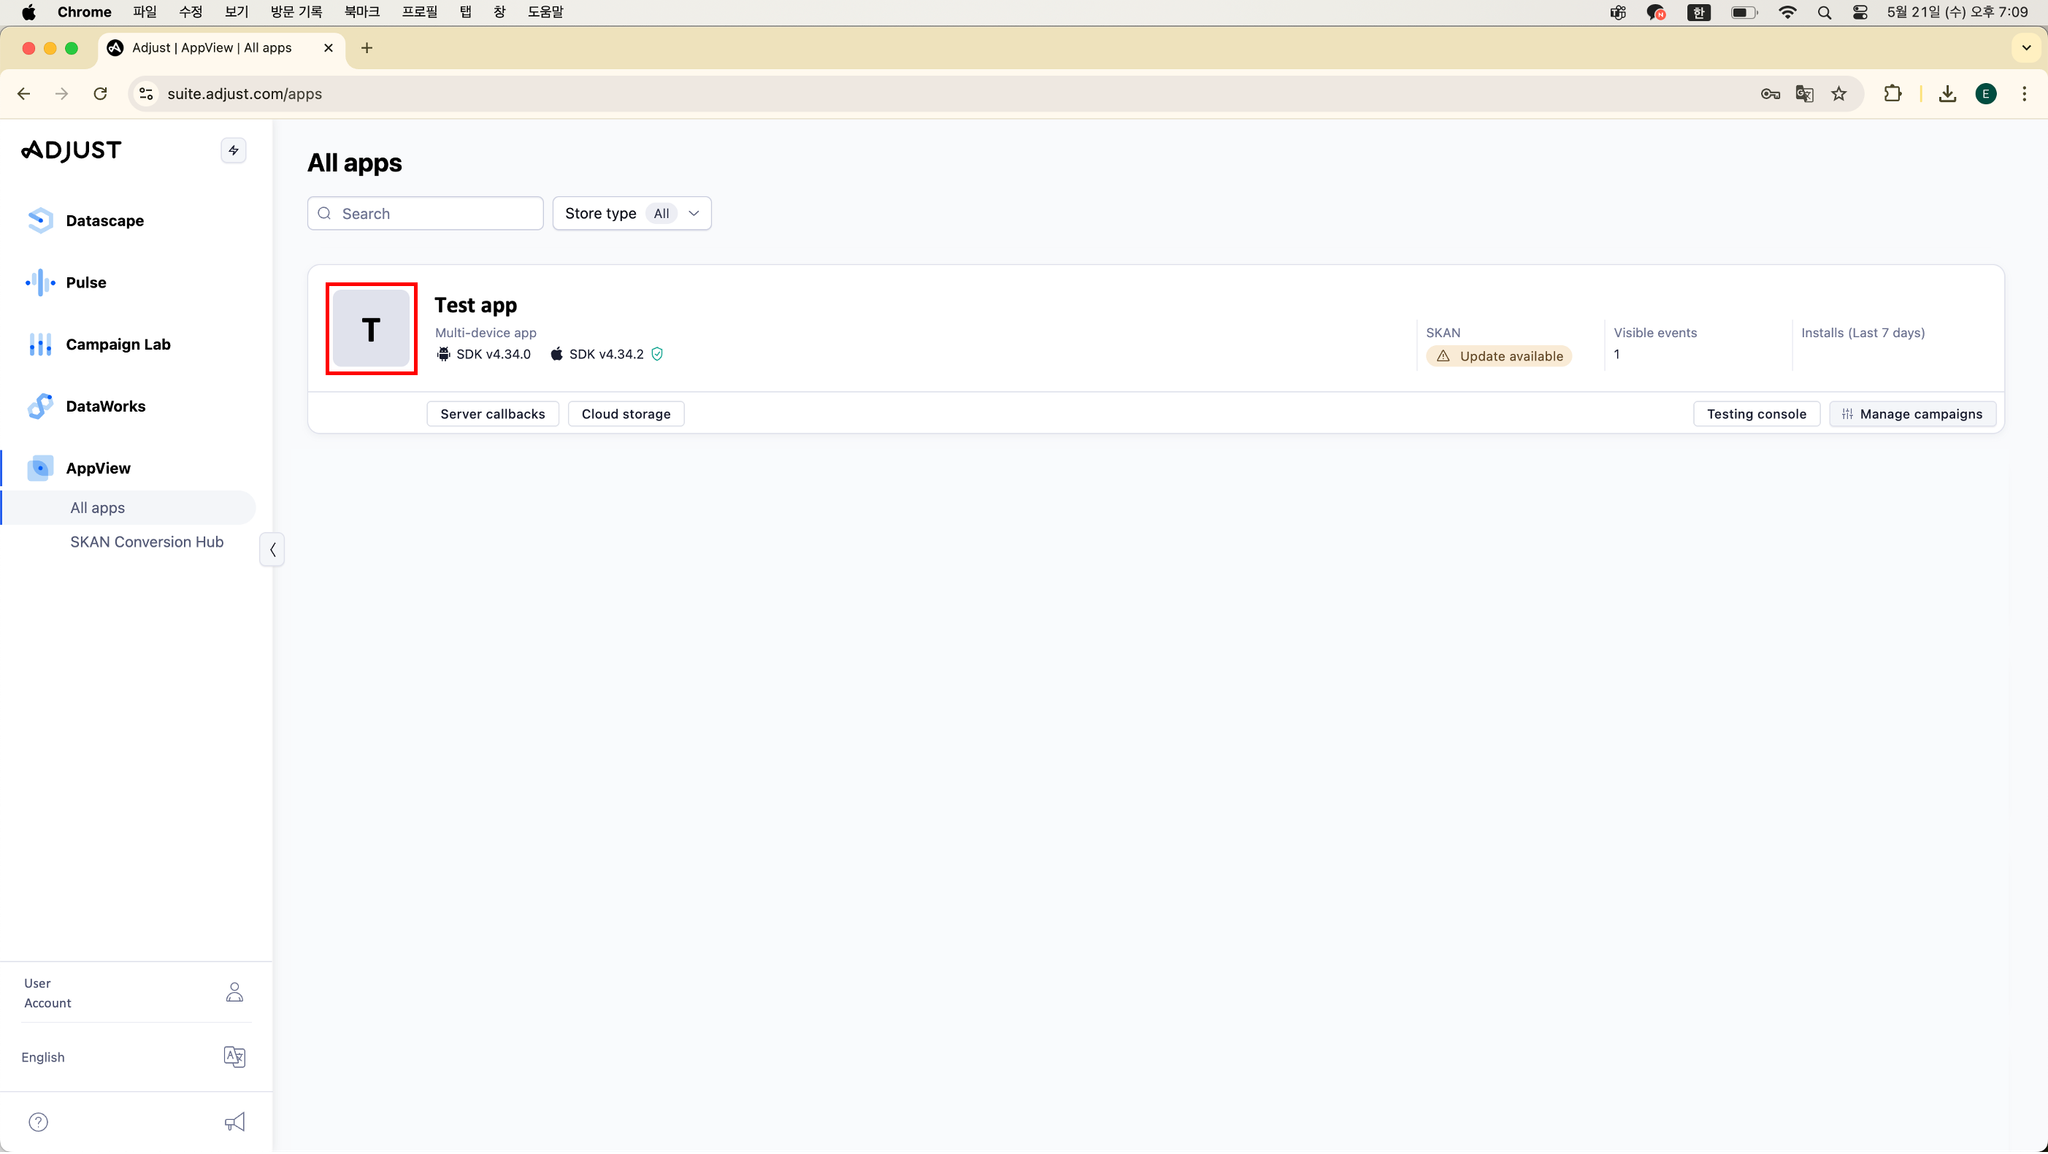Click the Test app thumbnail

point(371,329)
